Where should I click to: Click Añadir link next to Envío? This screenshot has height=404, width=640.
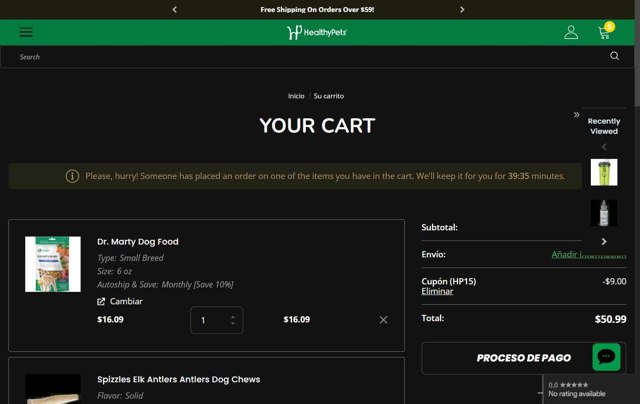click(589, 254)
